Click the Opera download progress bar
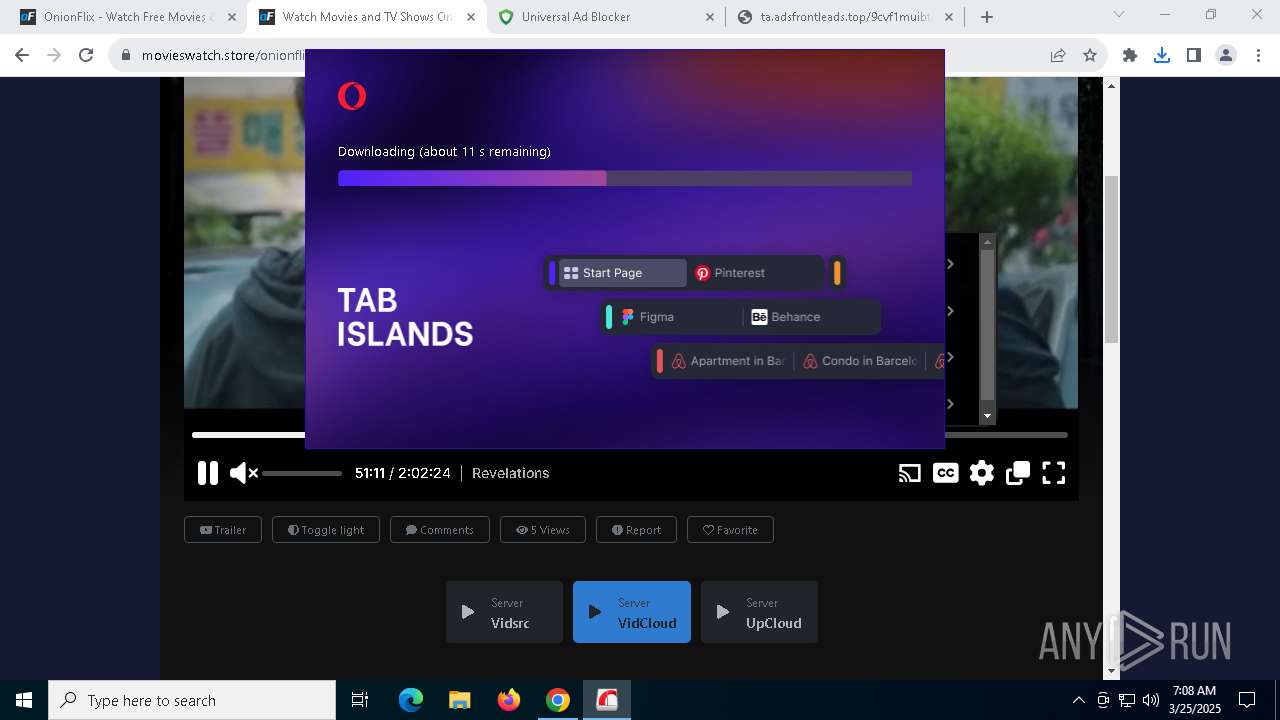Image resolution: width=1280 pixels, height=720 pixels. pos(625,178)
